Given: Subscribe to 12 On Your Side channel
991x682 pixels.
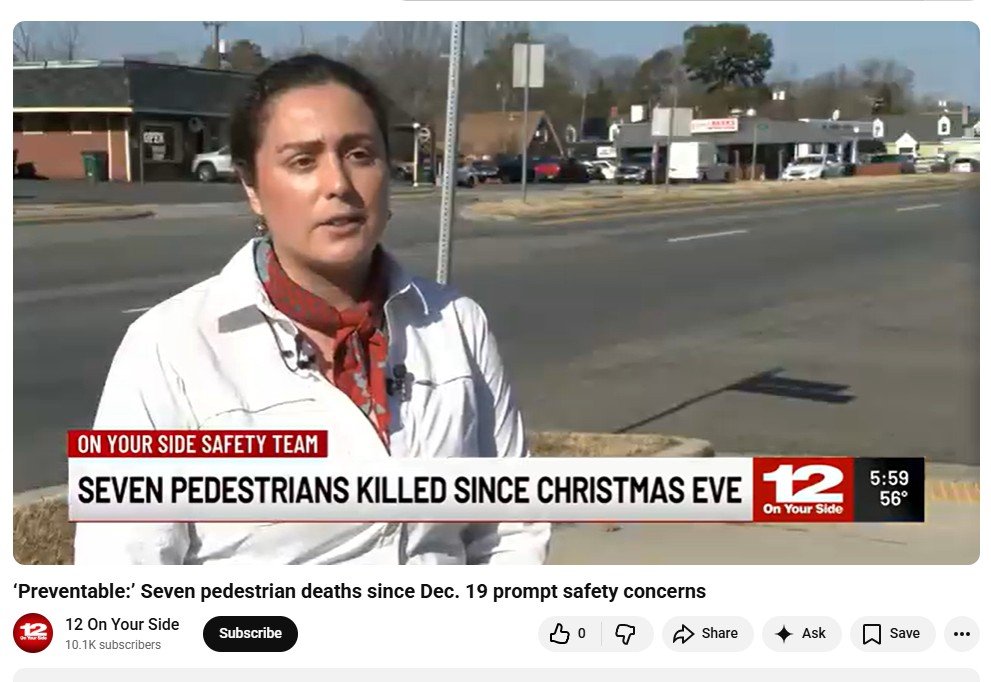Looking at the screenshot, I should (x=250, y=633).
